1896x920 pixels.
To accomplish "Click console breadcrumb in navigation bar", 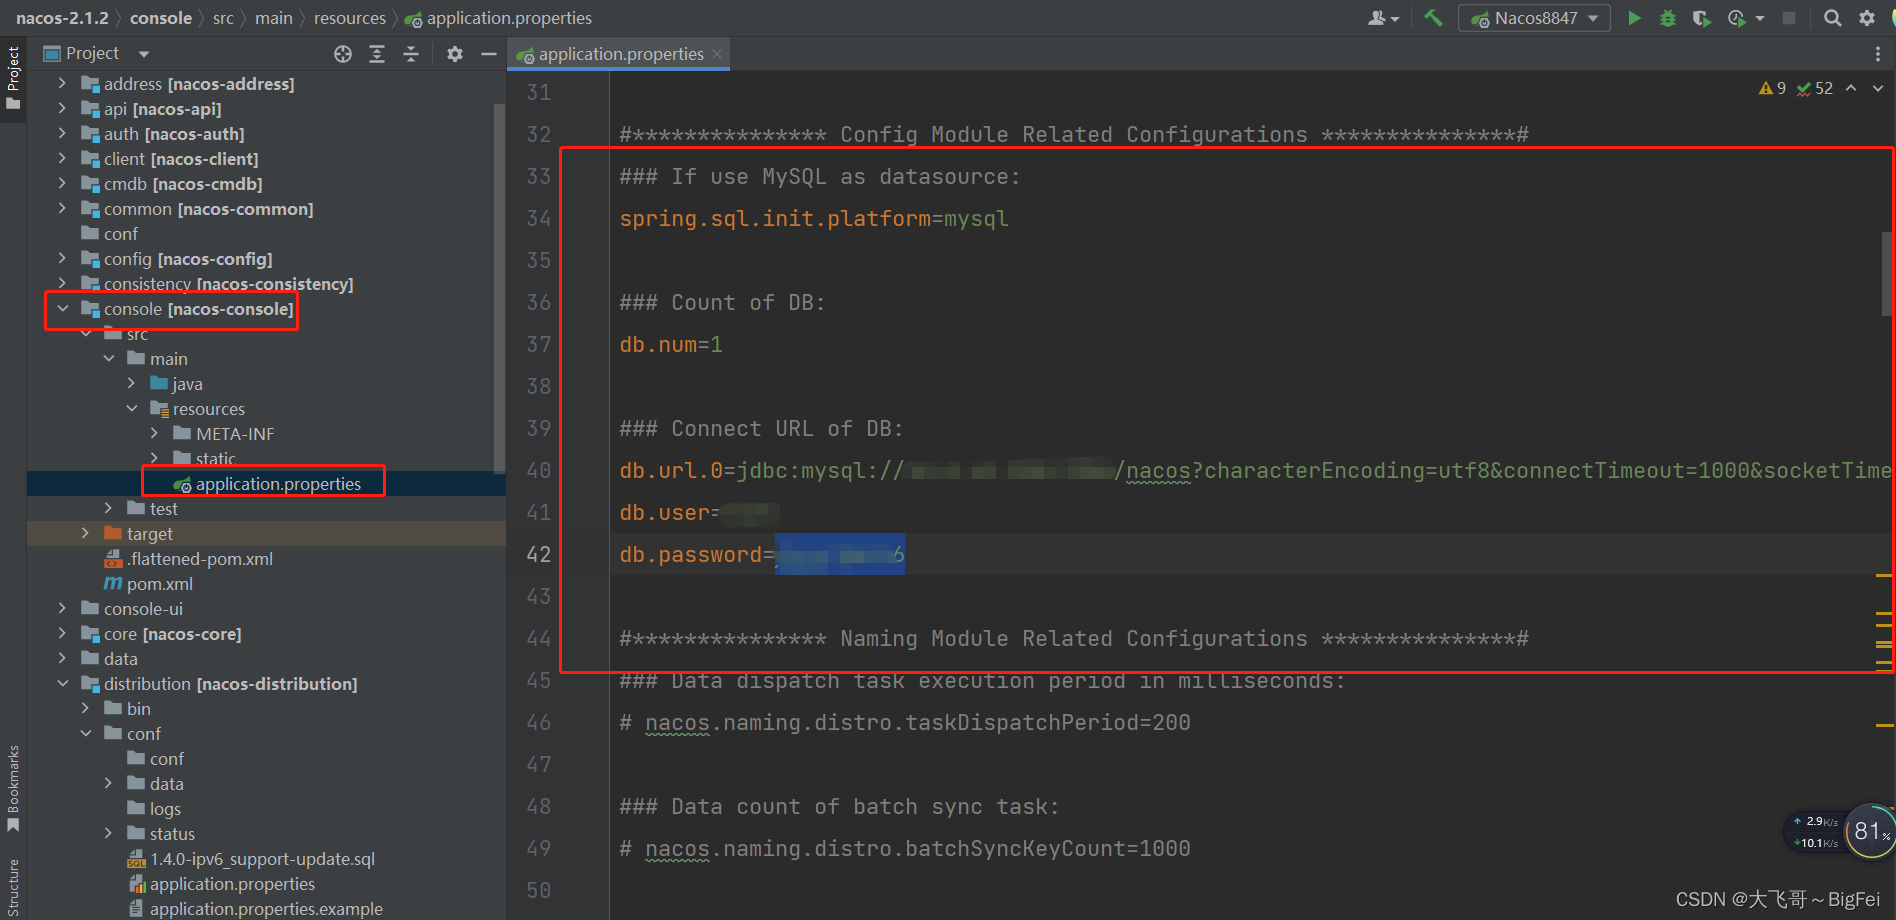I will (x=160, y=18).
